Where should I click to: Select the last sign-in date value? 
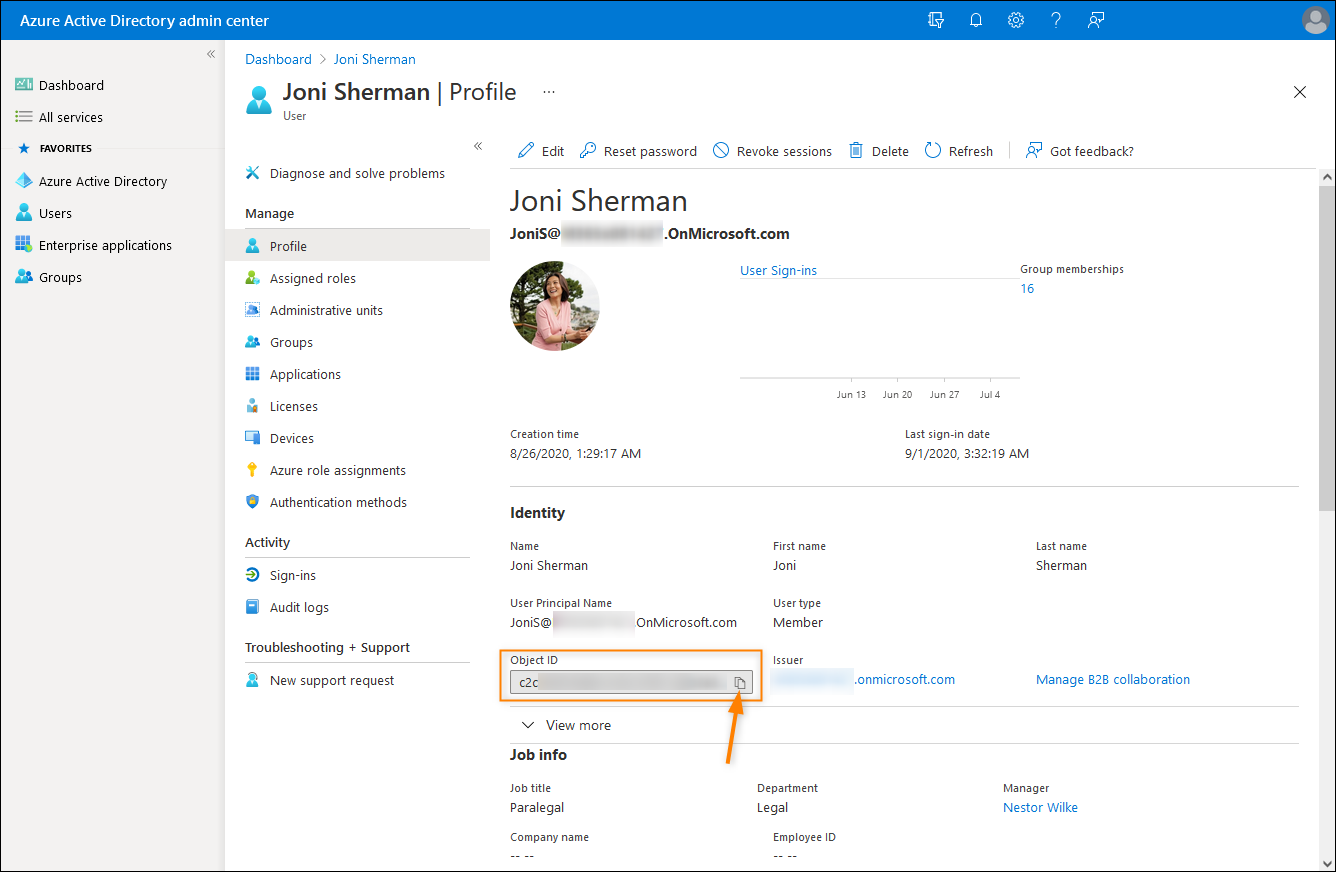click(x=967, y=453)
